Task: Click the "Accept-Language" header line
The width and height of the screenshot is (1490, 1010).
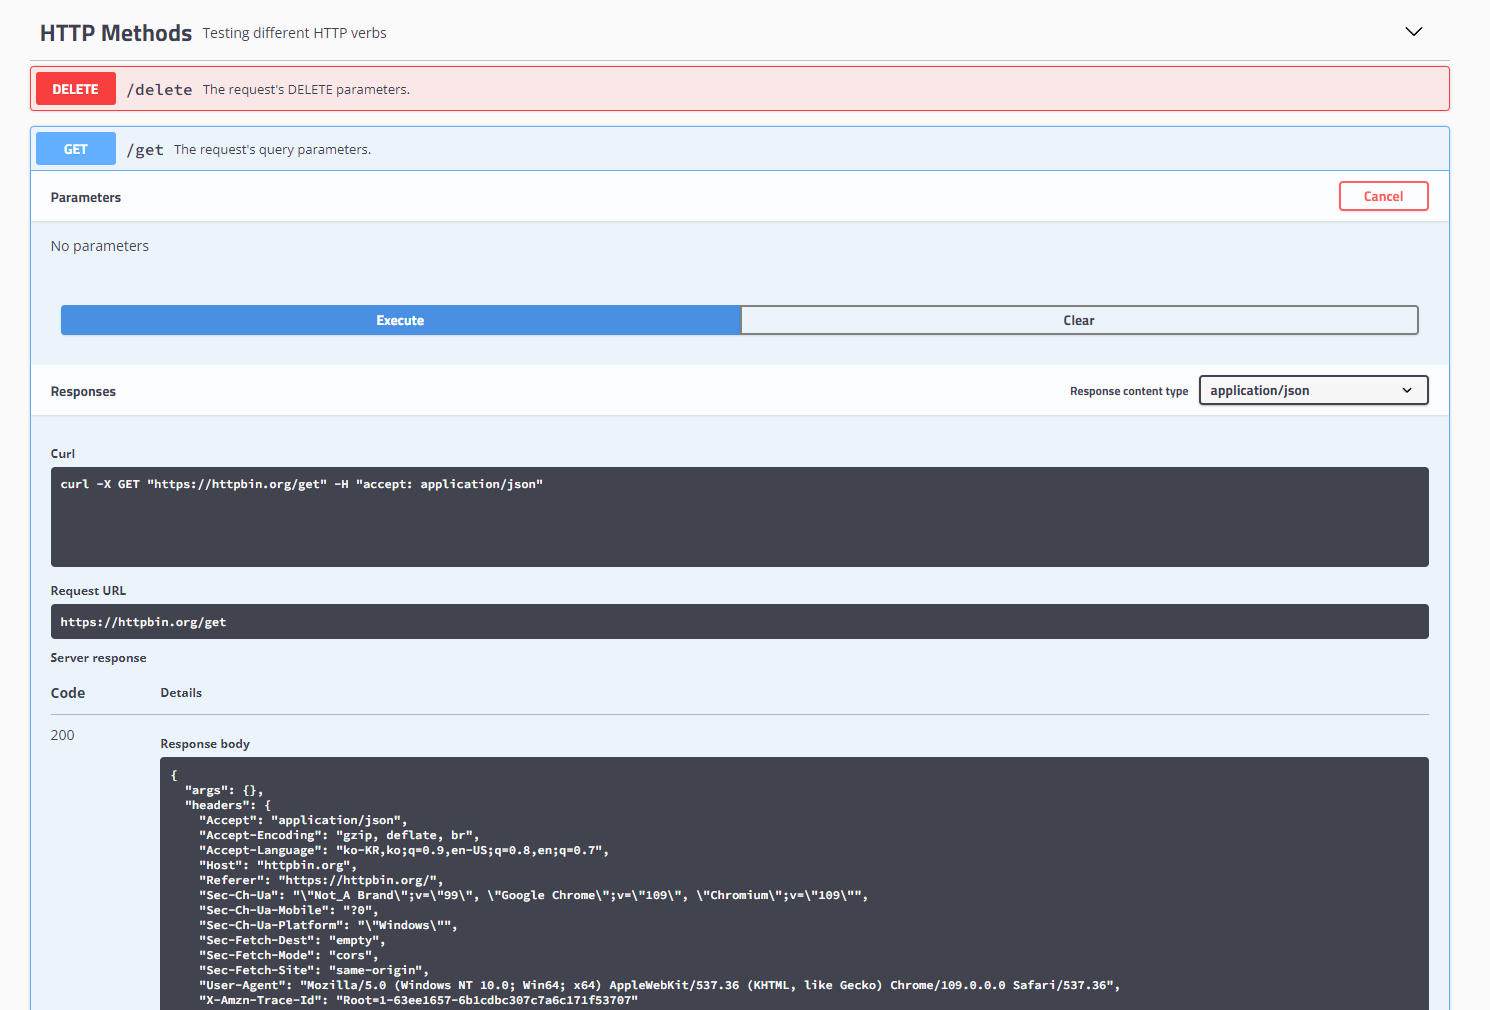Action: (404, 850)
